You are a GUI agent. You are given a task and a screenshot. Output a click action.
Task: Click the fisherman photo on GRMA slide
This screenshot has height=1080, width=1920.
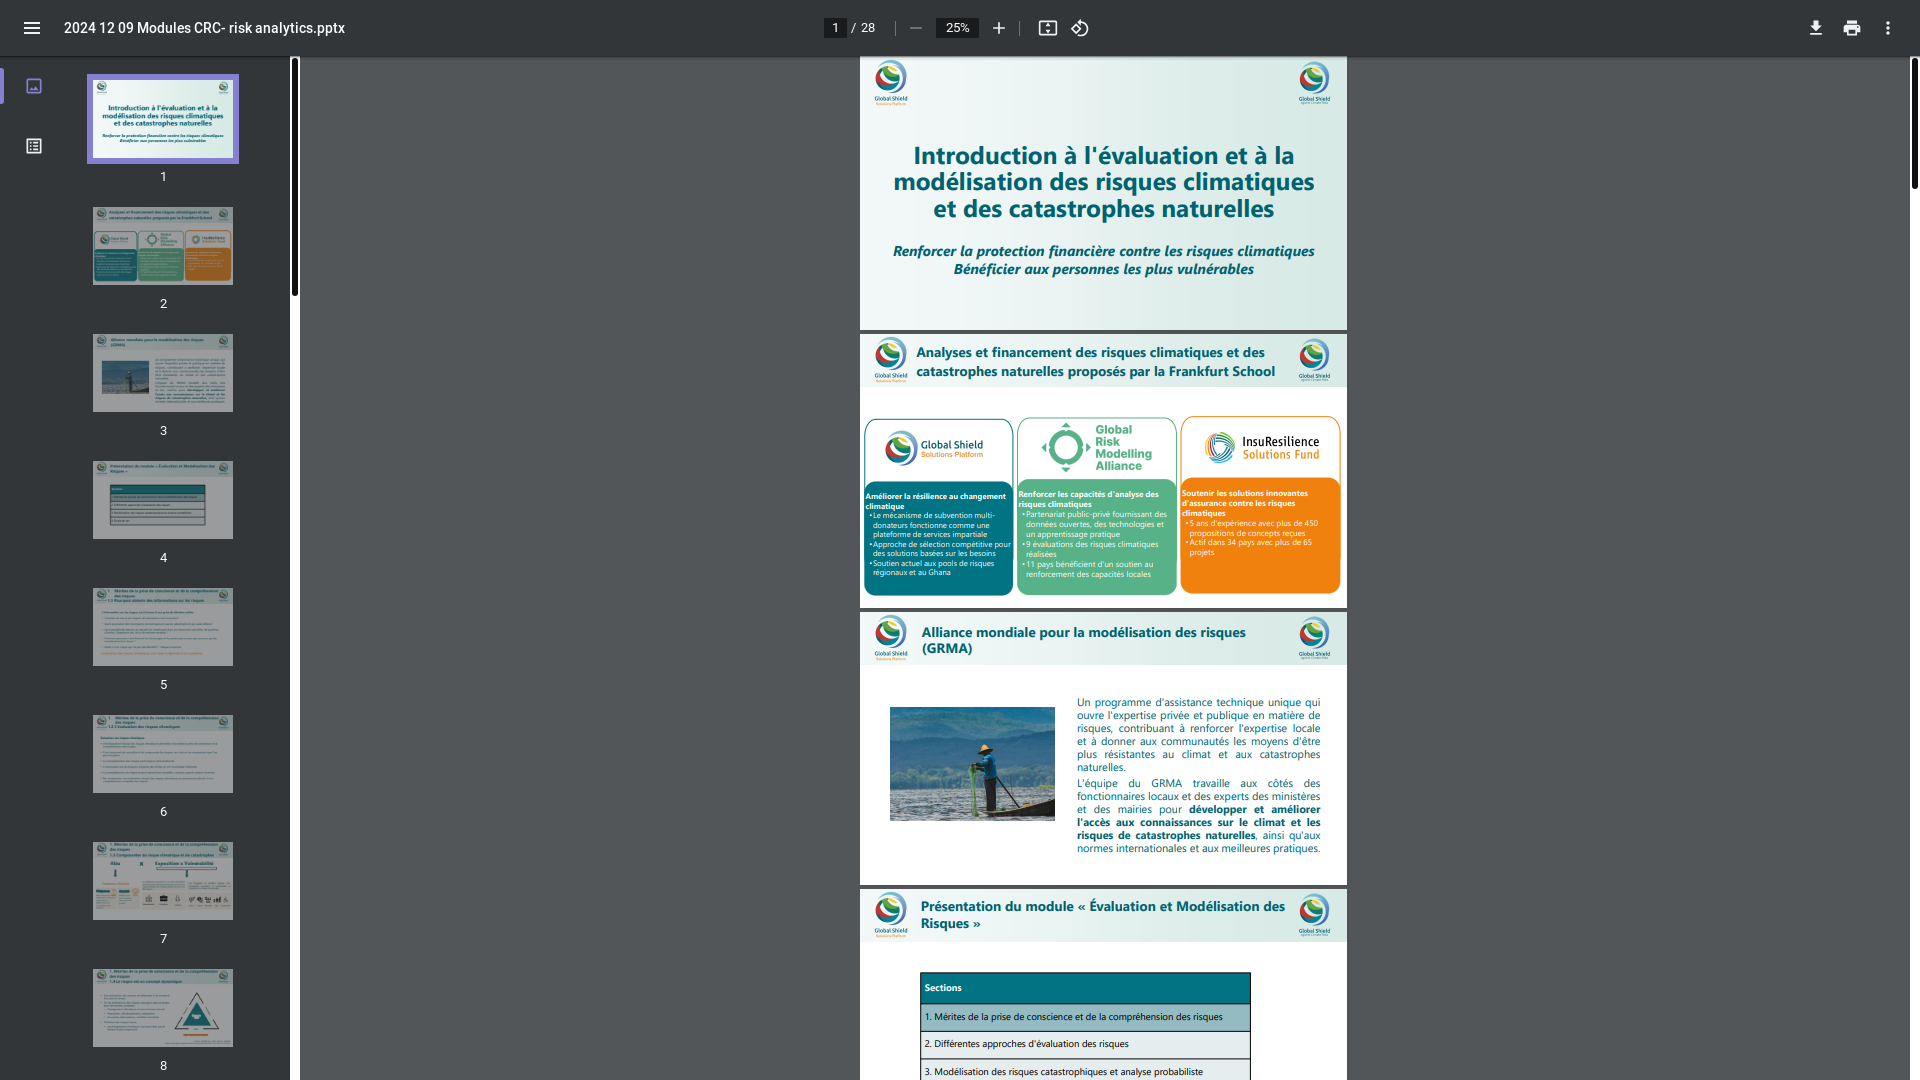(x=972, y=764)
